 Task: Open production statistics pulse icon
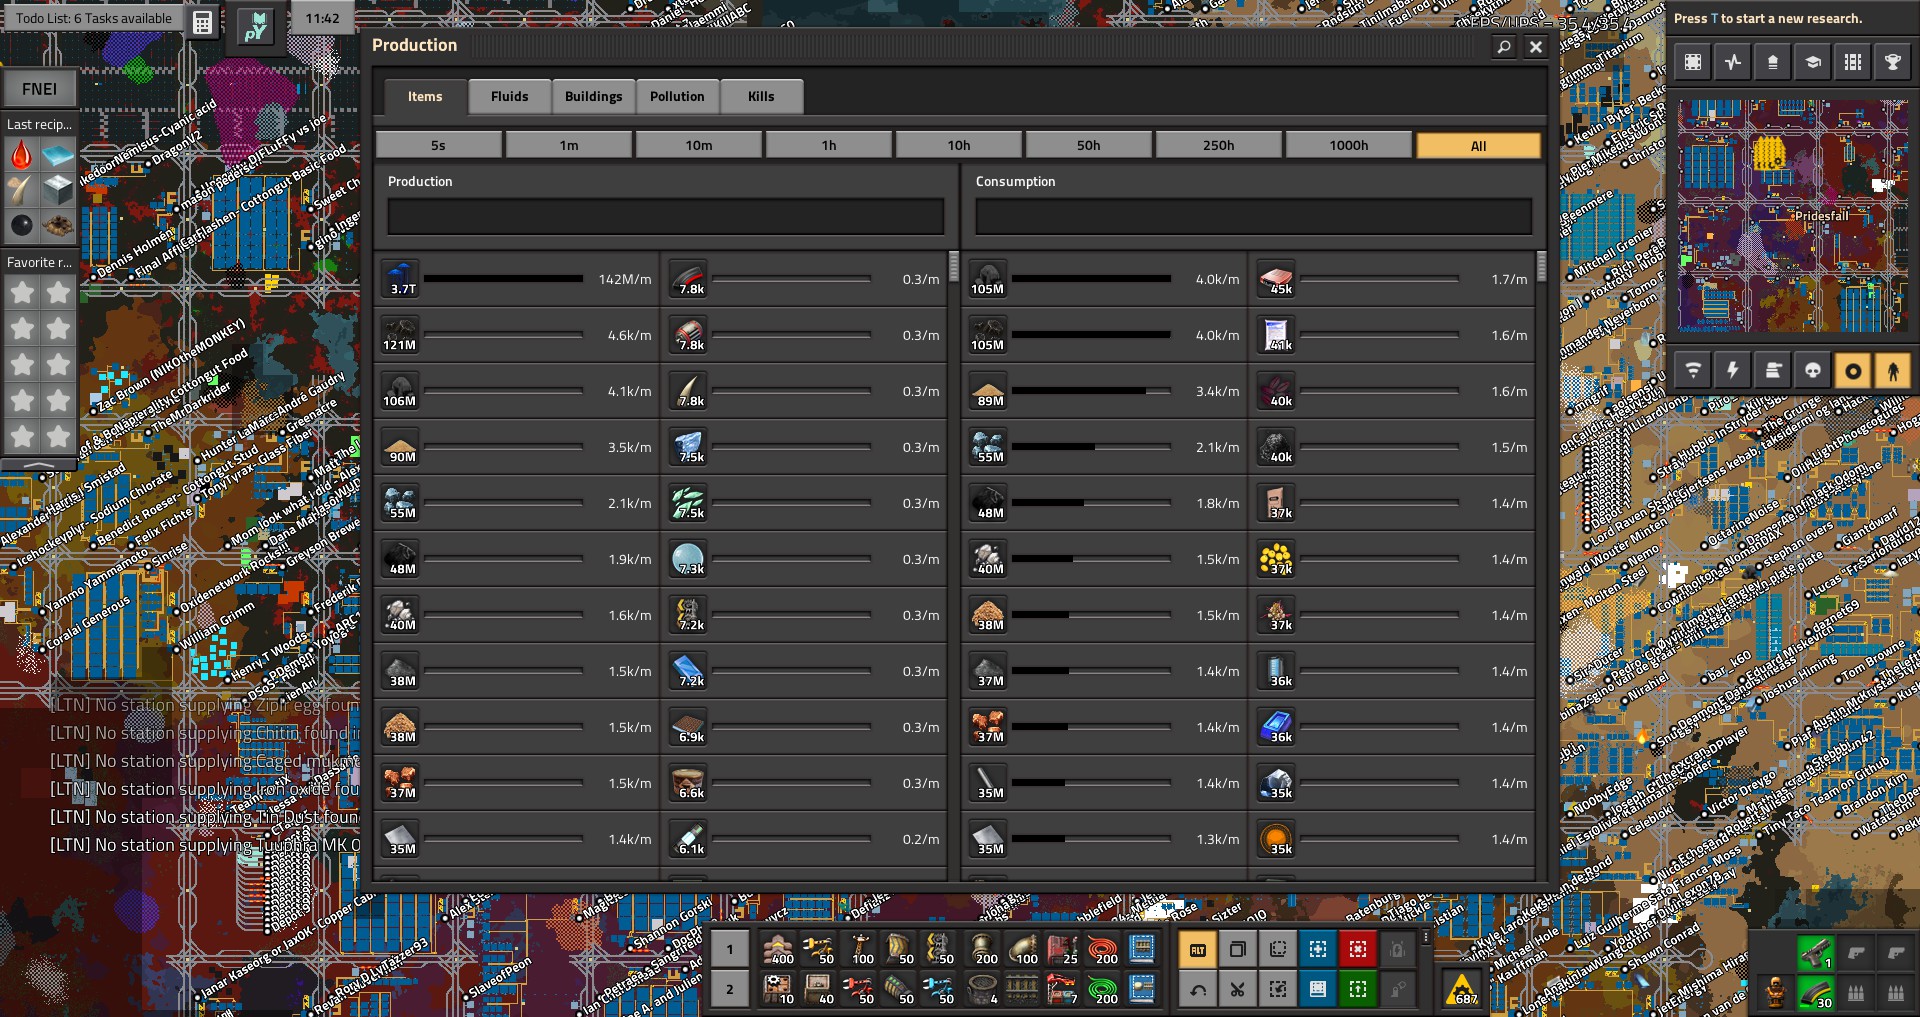click(x=1733, y=62)
